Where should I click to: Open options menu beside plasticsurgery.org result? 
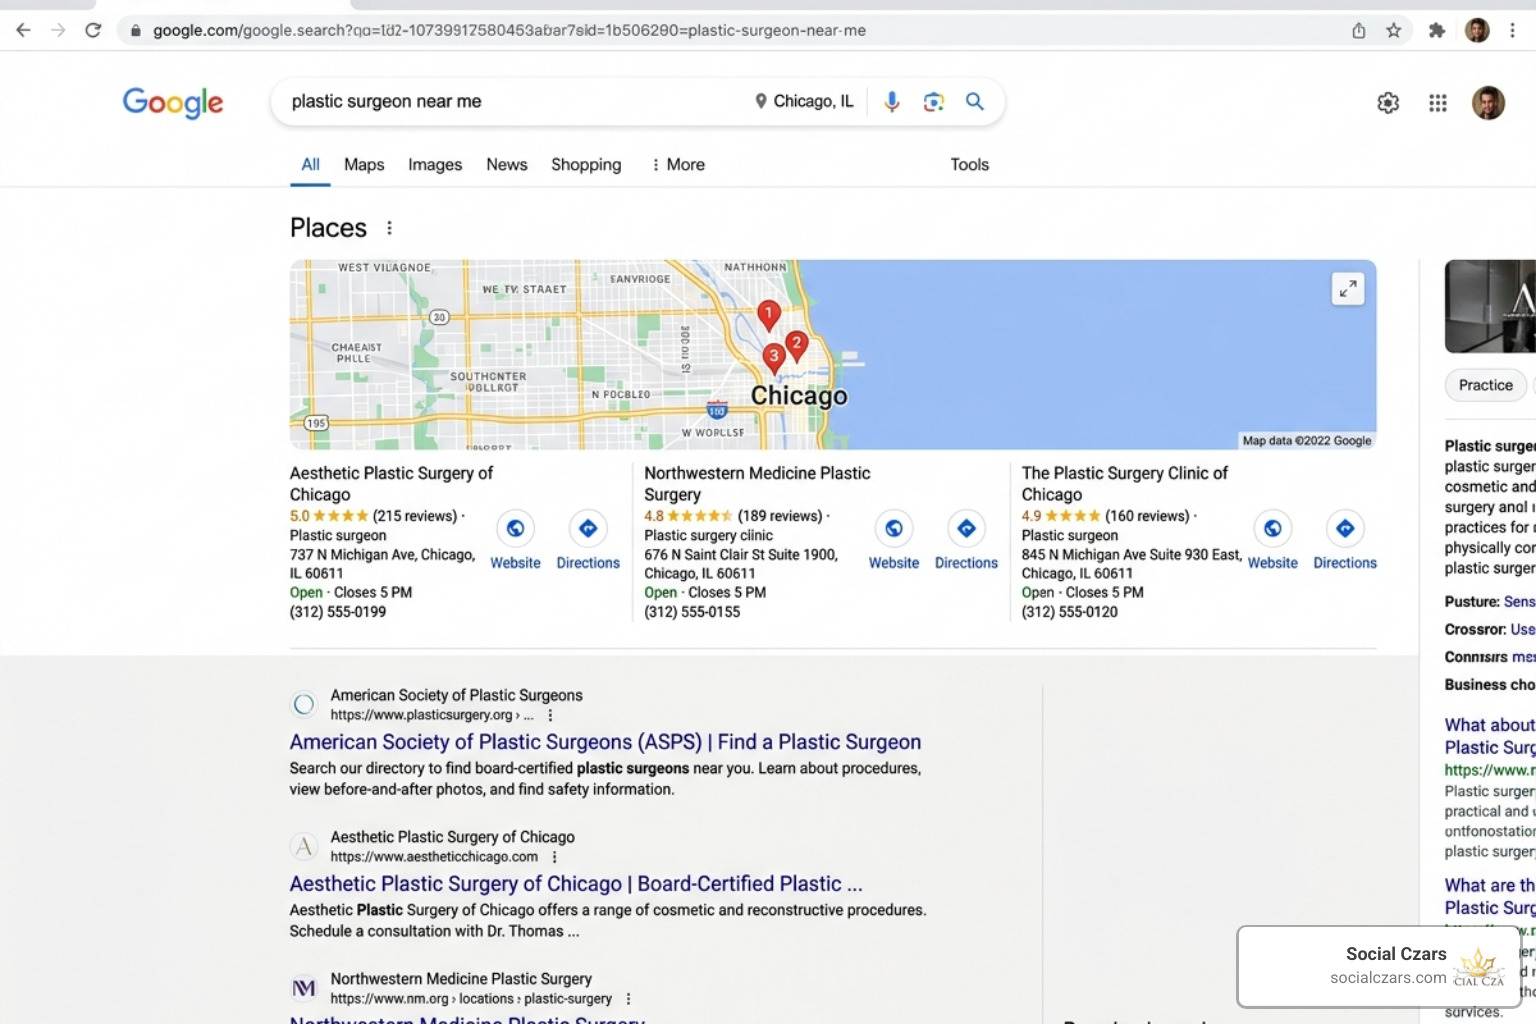[x=550, y=715]
